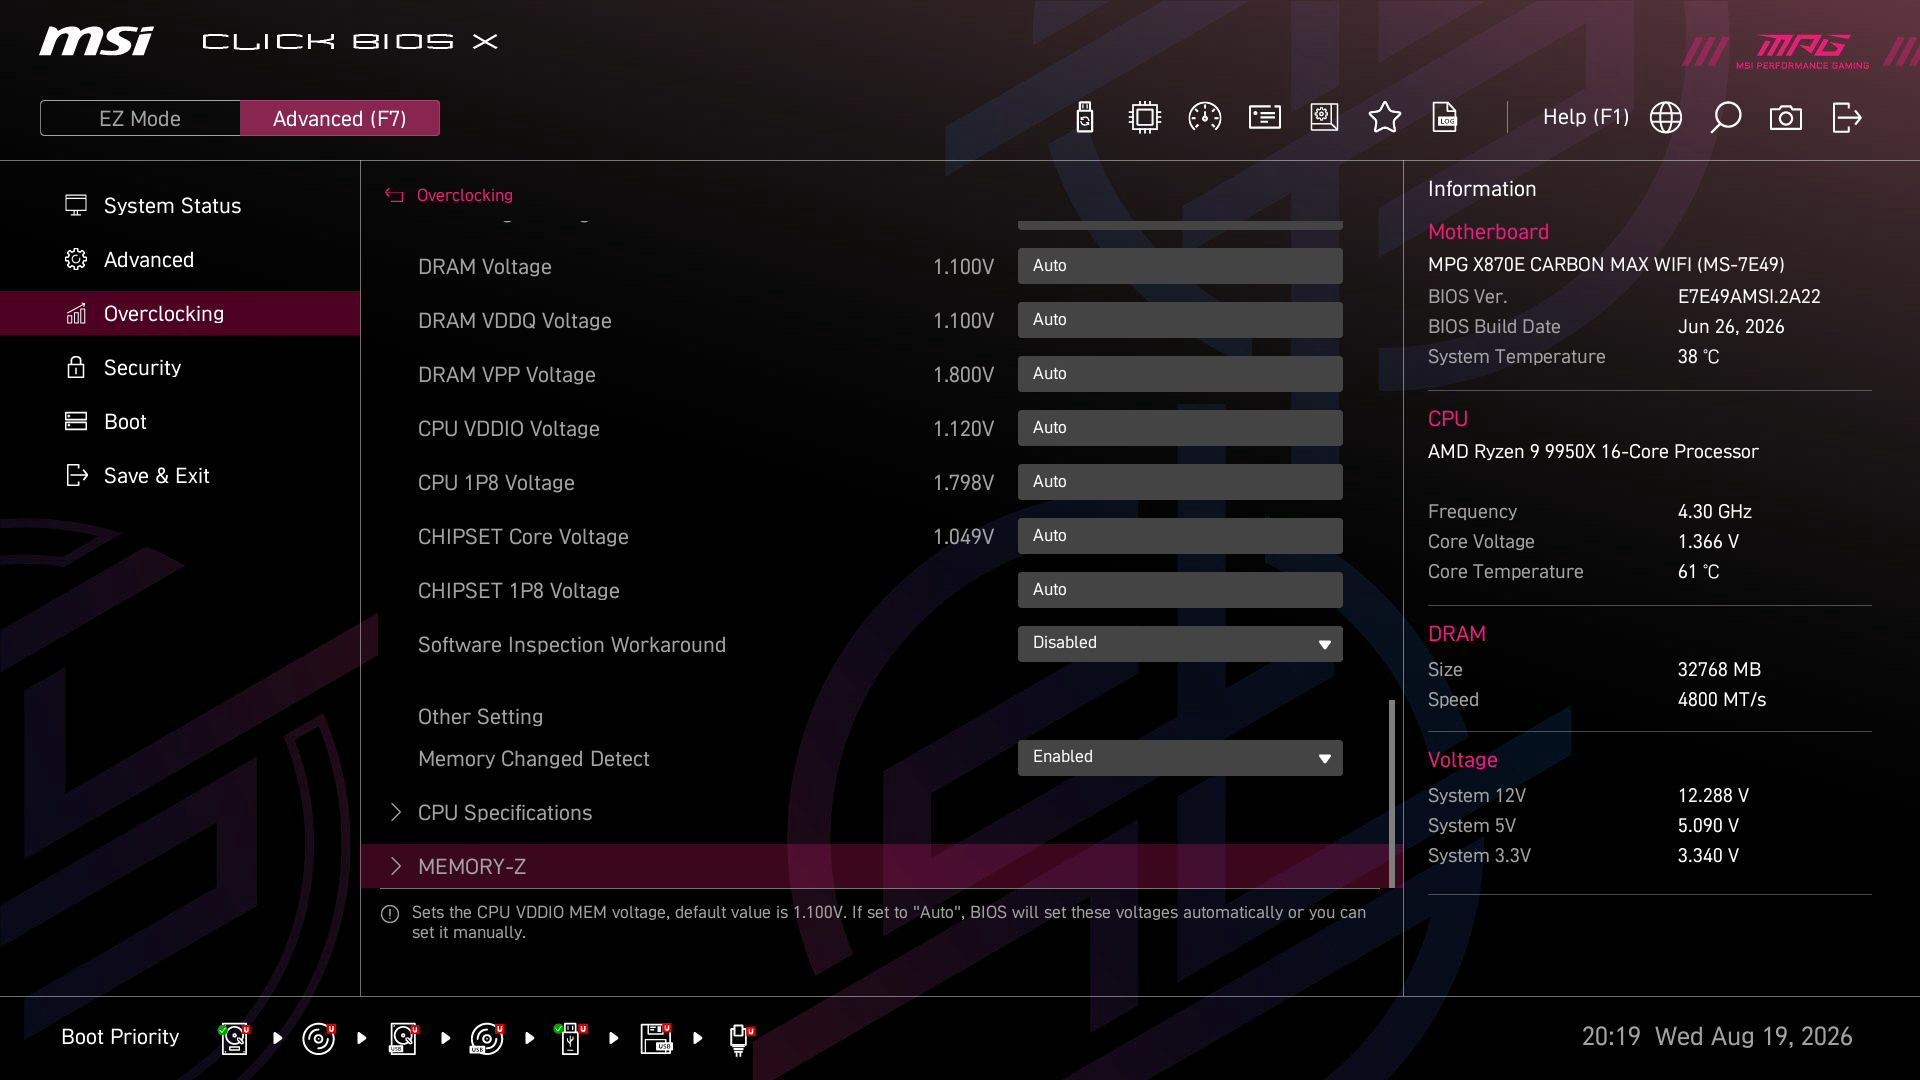The width and height of the screenshot is (1920, 1080).
Task: Click Help (F1) button
Action: (x=1585, y=118)
